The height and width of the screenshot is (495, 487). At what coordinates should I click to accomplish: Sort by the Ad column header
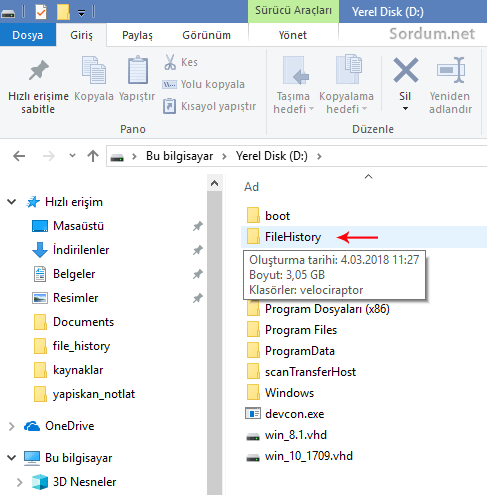click(x=251, y=187)
